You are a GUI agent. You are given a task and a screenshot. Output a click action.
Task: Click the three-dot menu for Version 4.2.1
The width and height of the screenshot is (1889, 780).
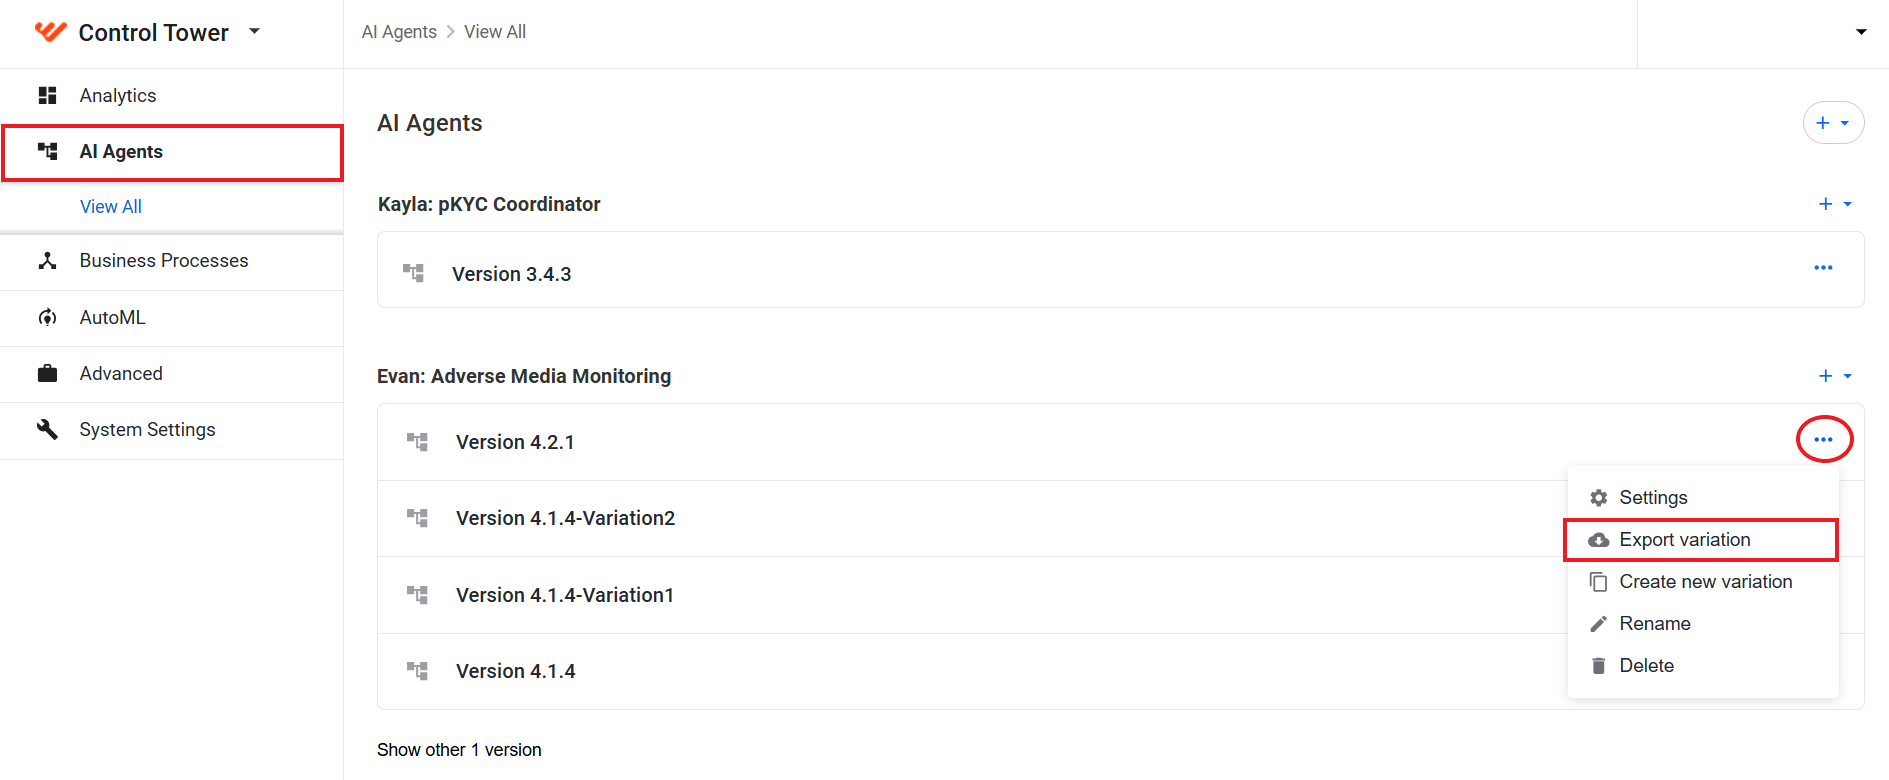click(1823, 440)
